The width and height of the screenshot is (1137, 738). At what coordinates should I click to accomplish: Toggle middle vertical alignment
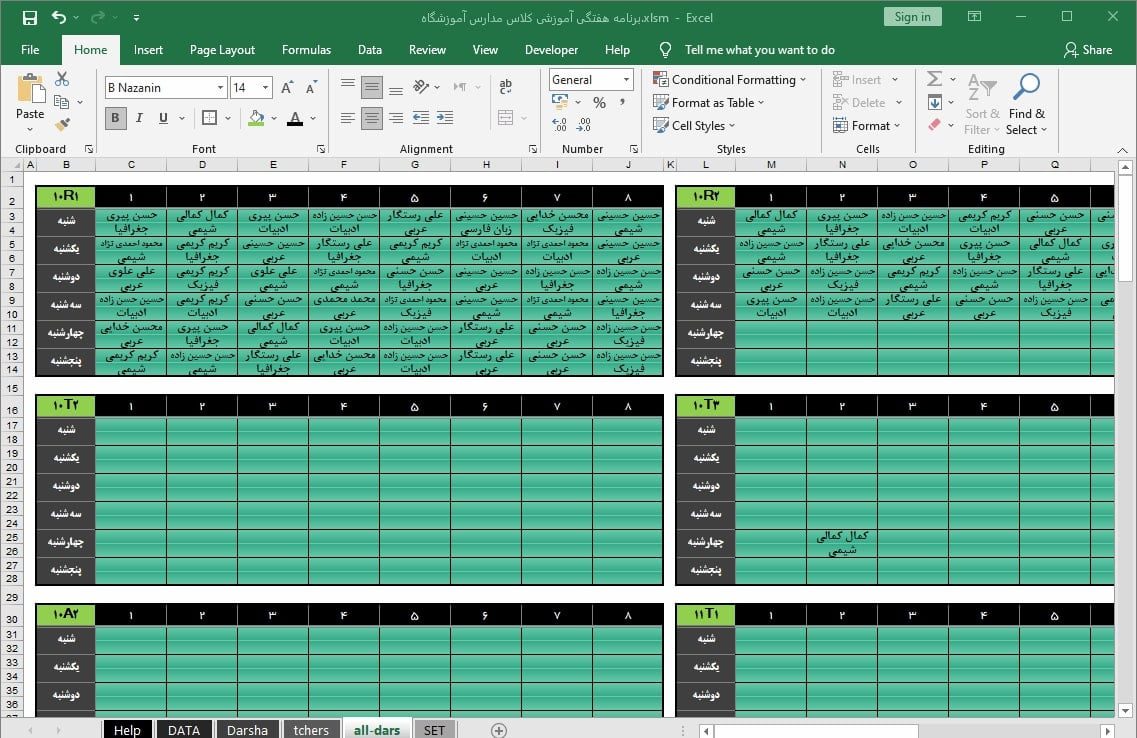tap(372, 87)
